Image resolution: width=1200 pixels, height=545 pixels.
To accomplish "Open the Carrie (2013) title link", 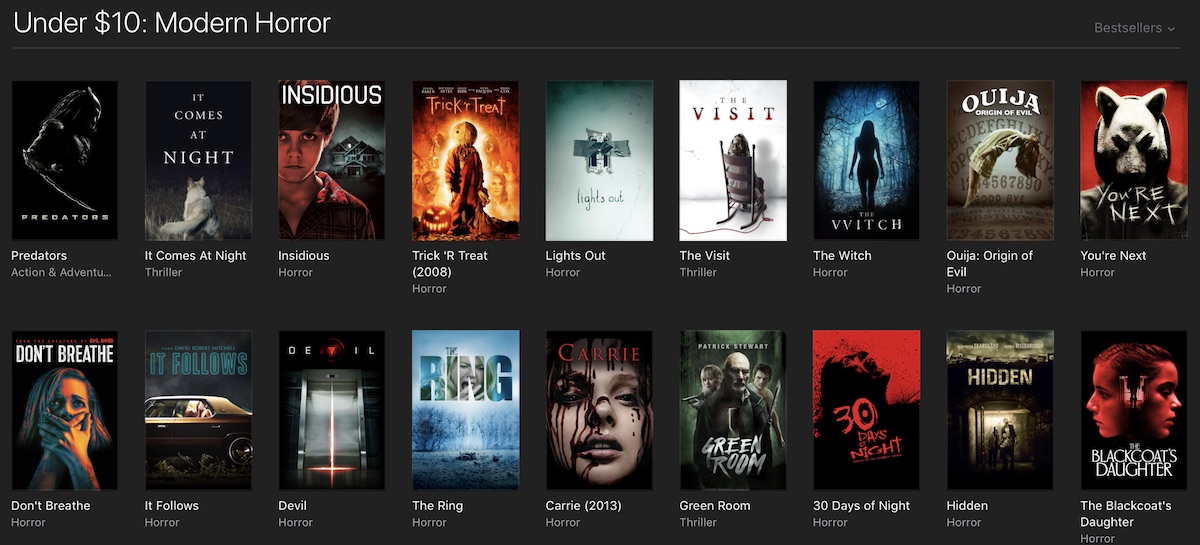I will point(584,506).
